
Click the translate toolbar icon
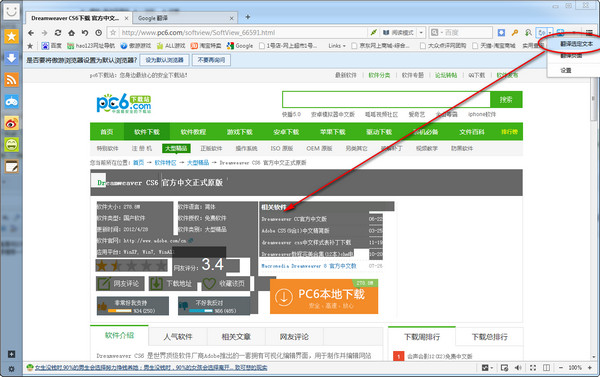pyautogui.click(x=541, y=33)
